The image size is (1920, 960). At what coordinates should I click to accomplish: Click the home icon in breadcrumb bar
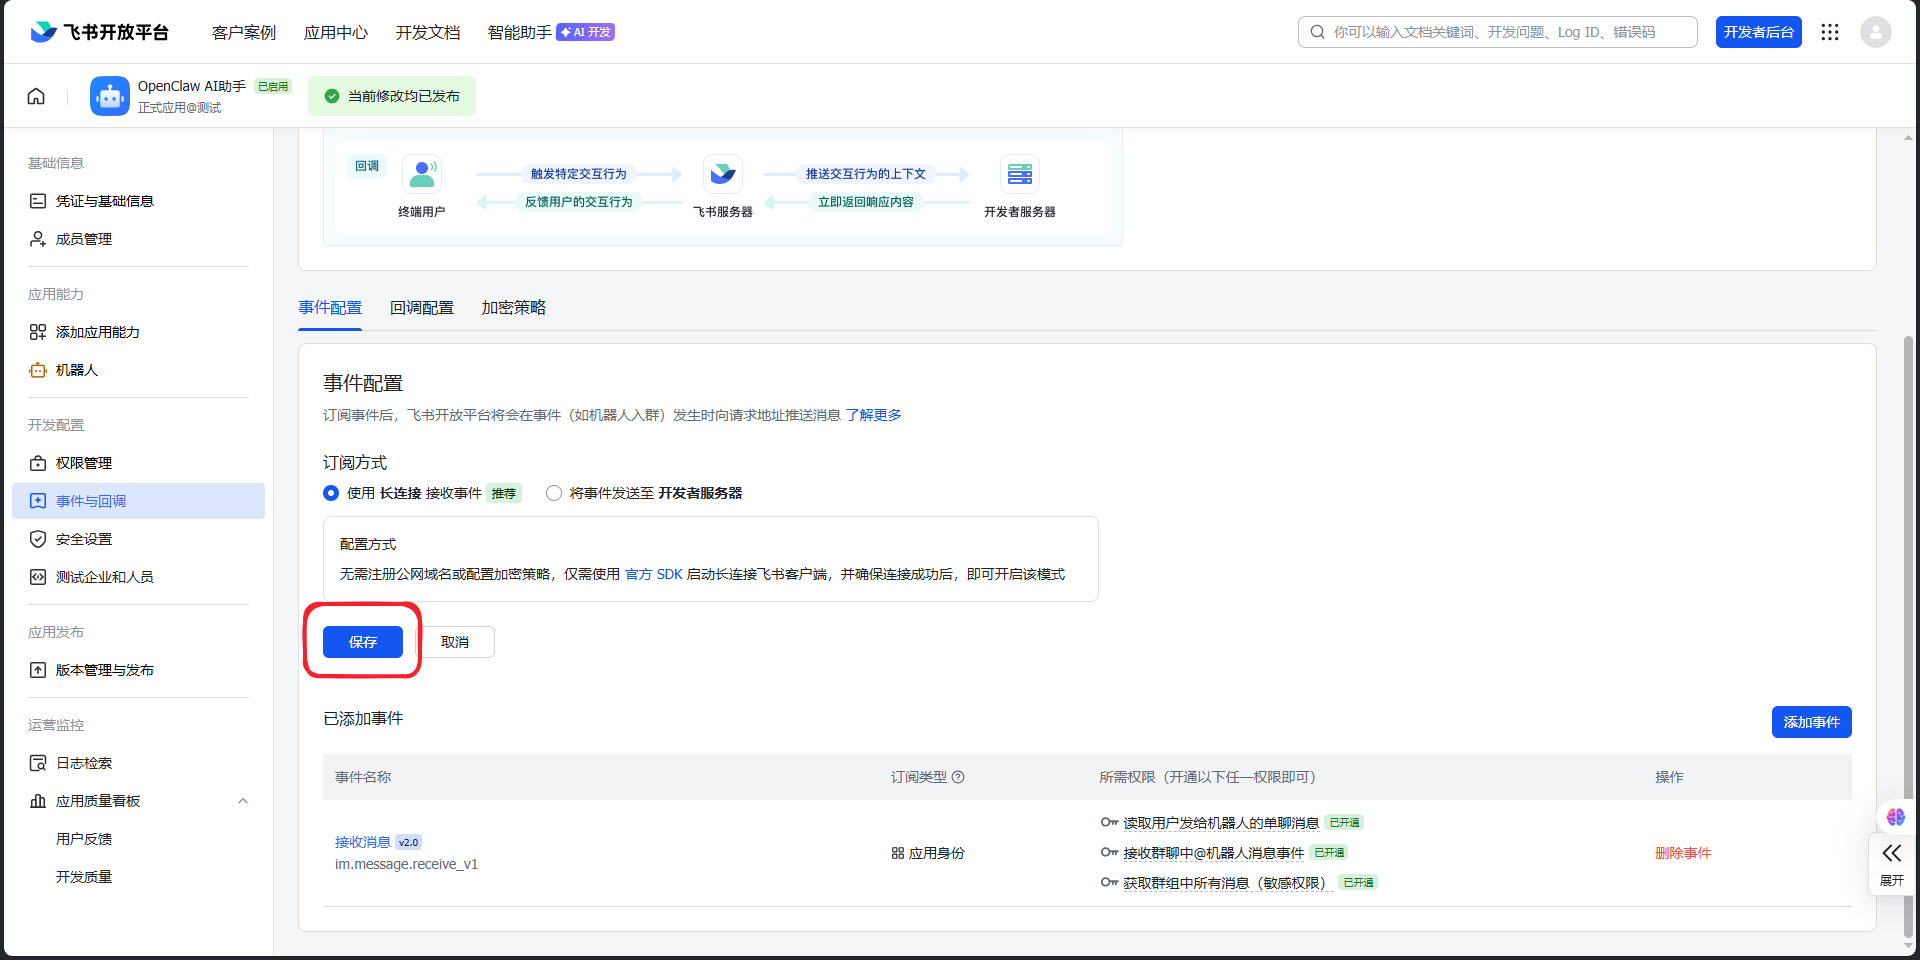click(x=36, y=96)
